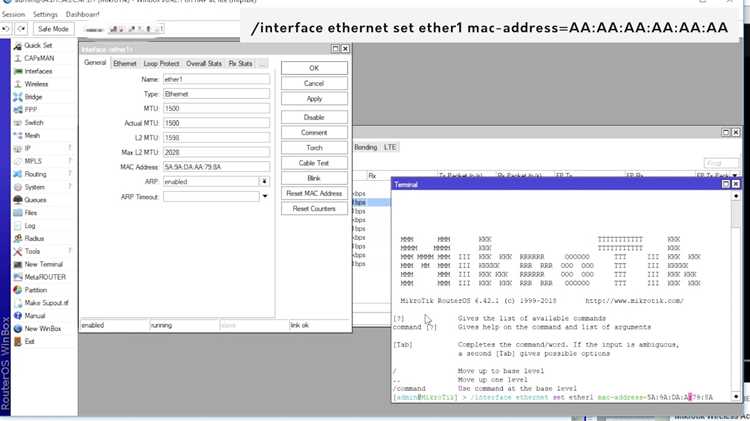Image resolution: width=750 pixels, height=421 pixels.
Task: Launch New WinBox from sidebar
Action: (43, 329)
